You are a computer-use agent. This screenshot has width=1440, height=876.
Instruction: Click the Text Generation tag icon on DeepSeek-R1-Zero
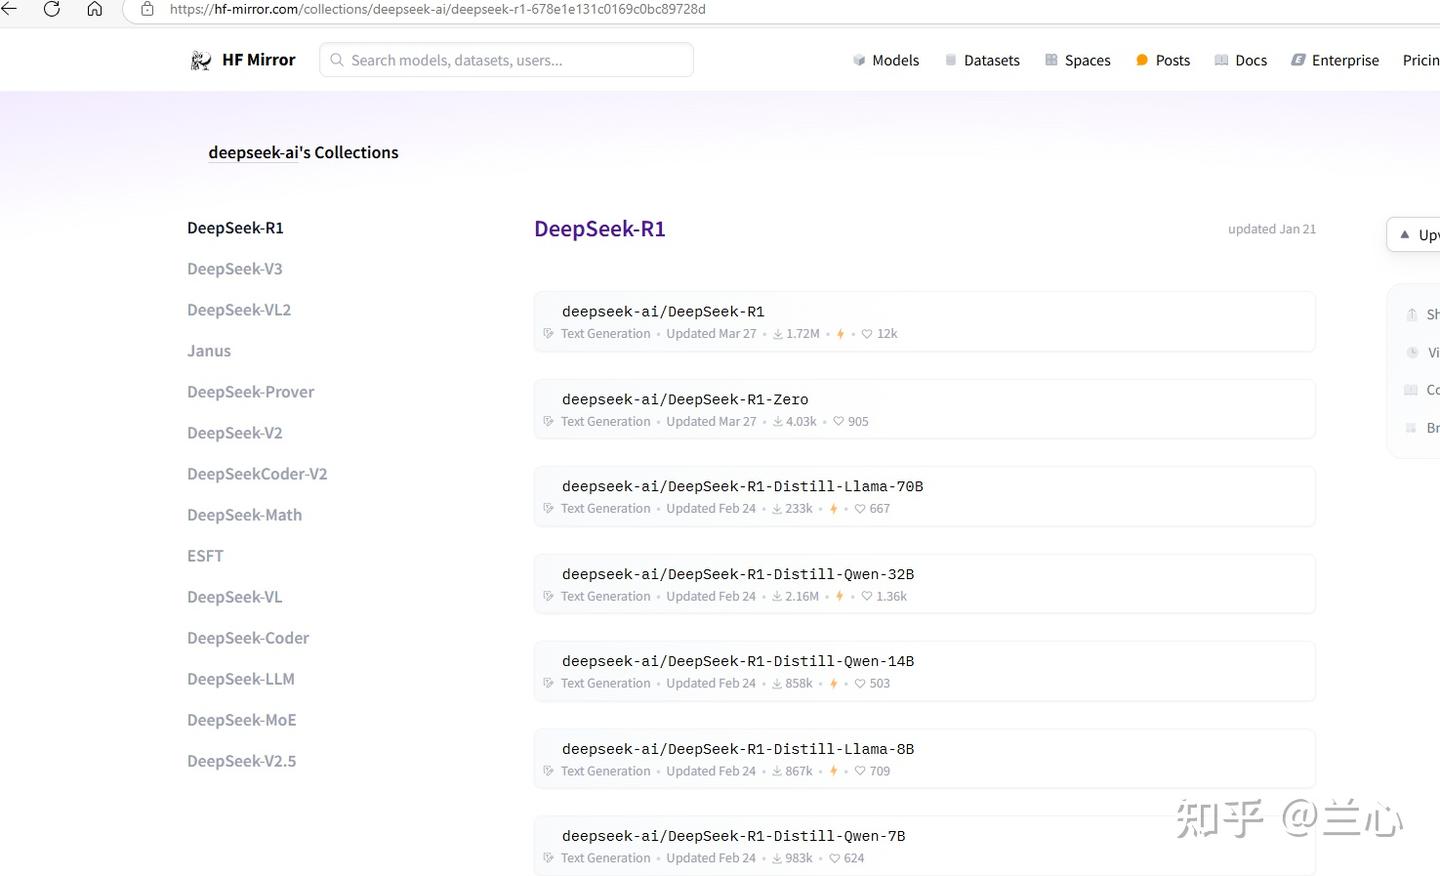(x=548, y=421)
